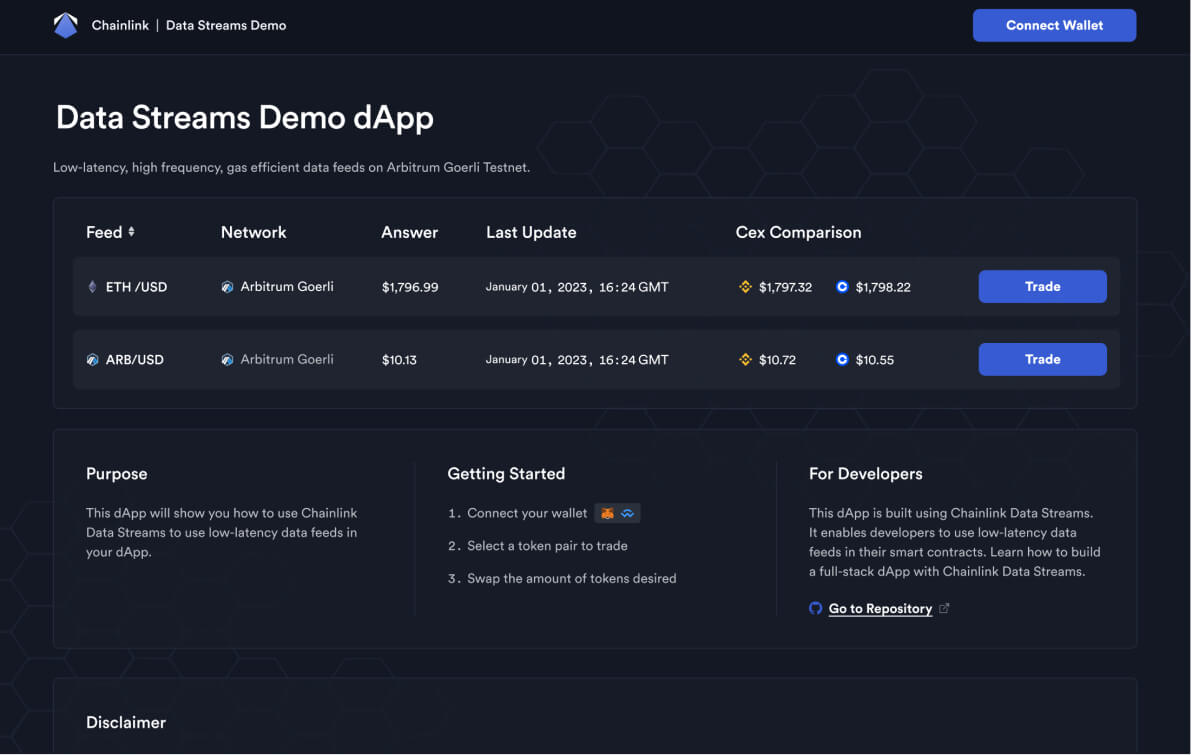Viewport: 1191px width, 755px height.
Task: Click the Chainlink brand name
Action: point(120,25)
